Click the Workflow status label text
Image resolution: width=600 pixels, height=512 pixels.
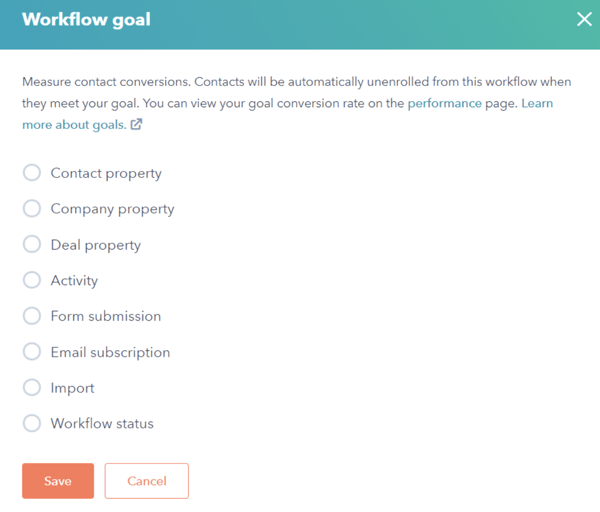tap(102, 423)
